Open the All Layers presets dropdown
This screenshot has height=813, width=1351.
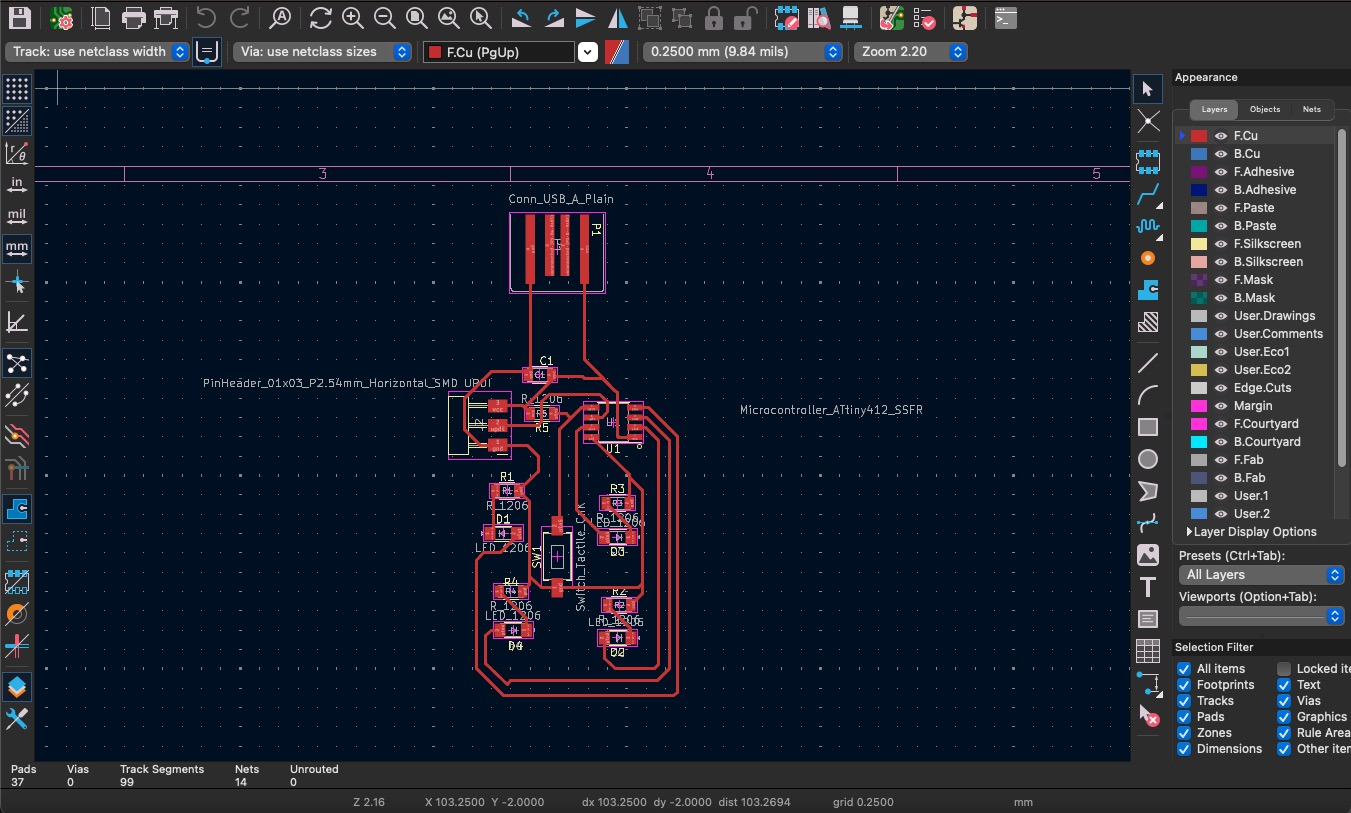(x=1261, y=575)
